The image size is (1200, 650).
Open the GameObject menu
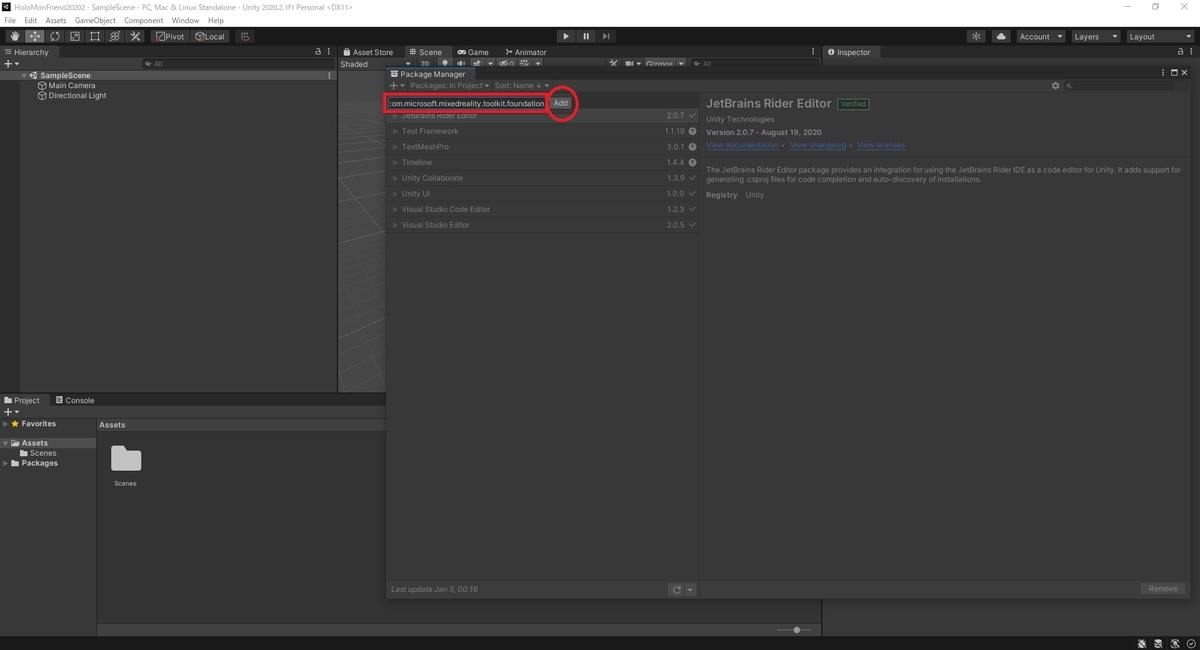pyautogui.click(x=95, y=20)
